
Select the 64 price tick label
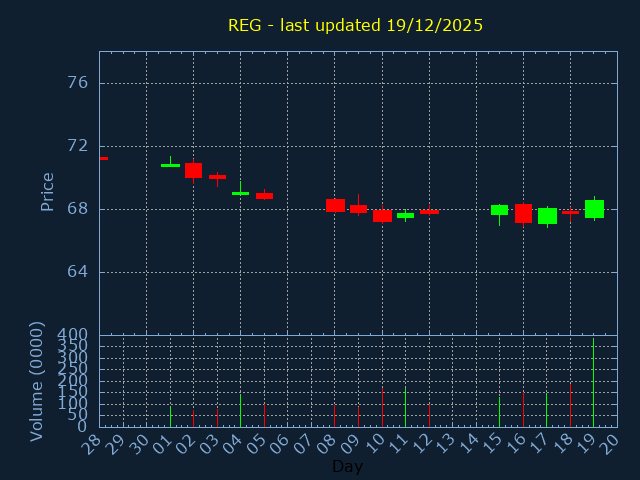[77, 272]
